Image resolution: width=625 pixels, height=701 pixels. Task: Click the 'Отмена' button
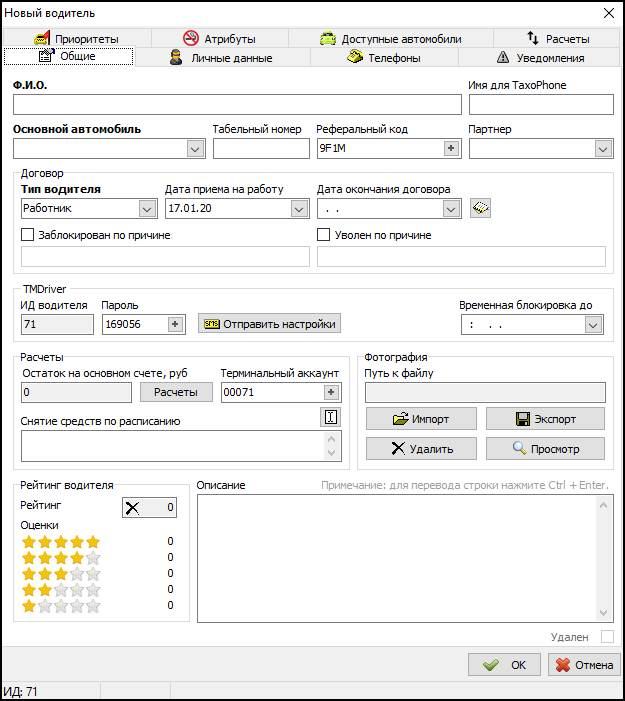click(x=583, y=665)
